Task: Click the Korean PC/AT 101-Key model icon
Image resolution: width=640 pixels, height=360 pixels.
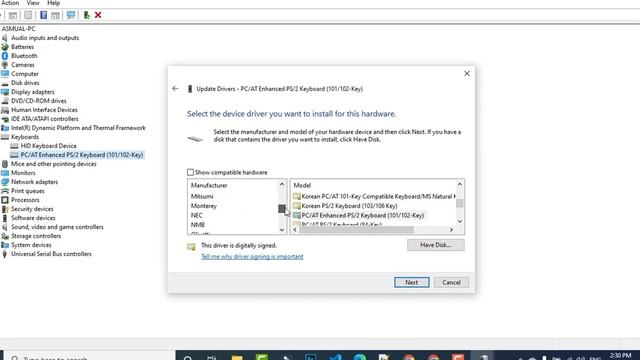Action: tap(297, 196)
